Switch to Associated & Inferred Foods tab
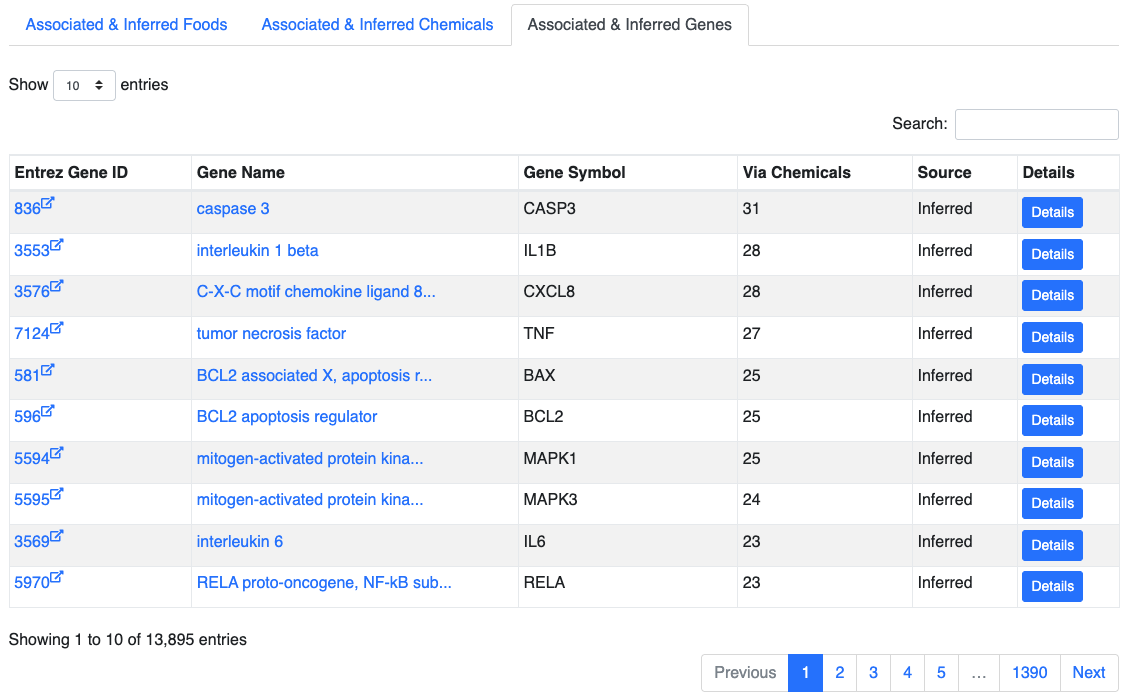 point(127,25)
